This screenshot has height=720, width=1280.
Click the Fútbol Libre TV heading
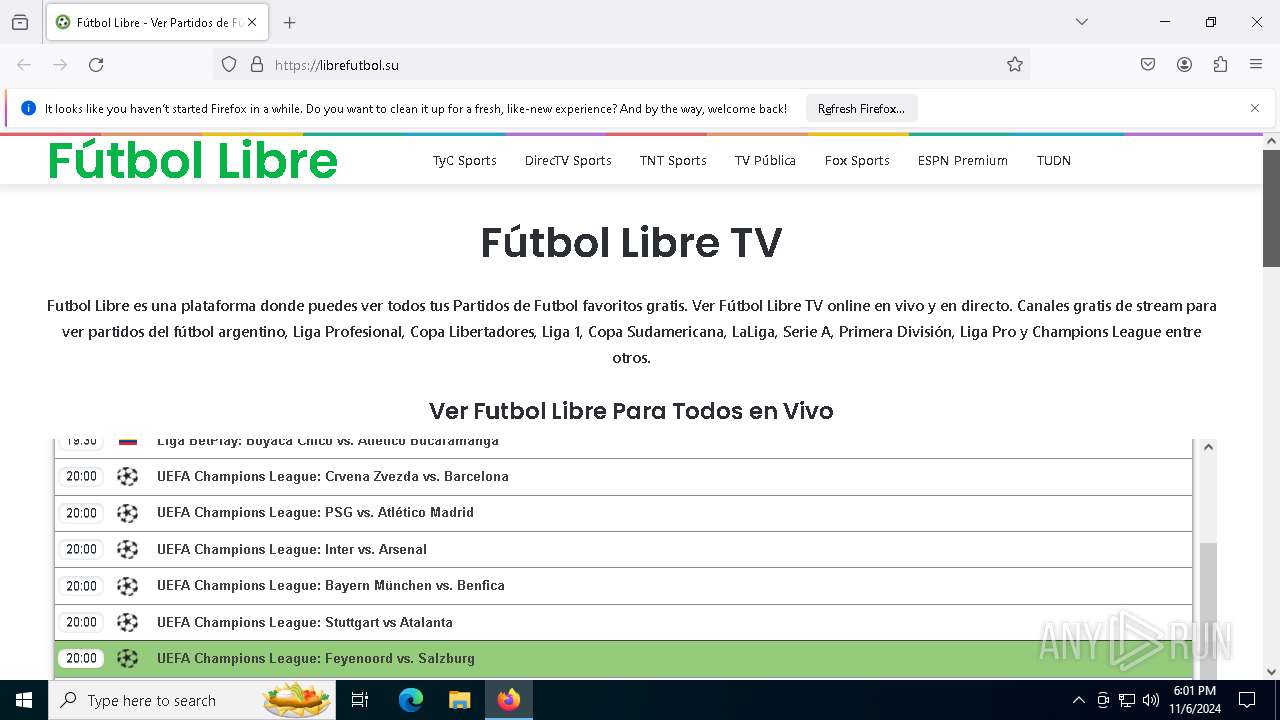pyautogui.click(x=631, y=242)
